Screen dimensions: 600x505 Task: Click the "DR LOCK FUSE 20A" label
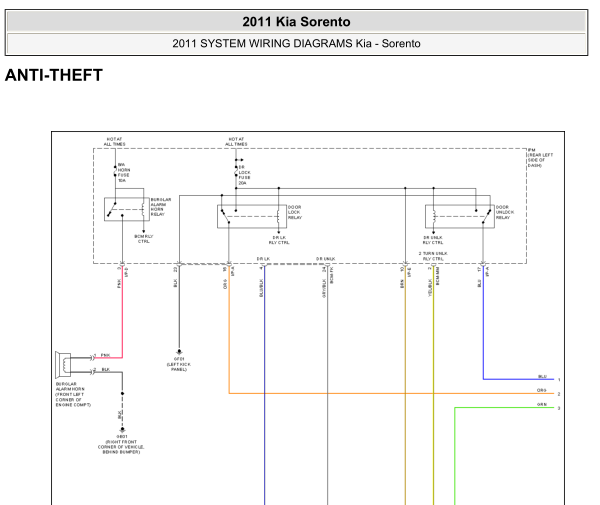(245, 175)
